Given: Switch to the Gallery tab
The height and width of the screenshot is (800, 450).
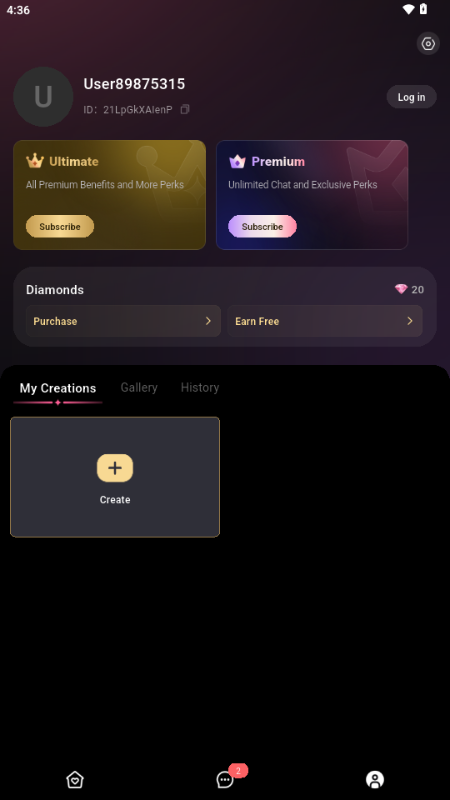Looking at the screenshot, I should click(x=139, y=388).
